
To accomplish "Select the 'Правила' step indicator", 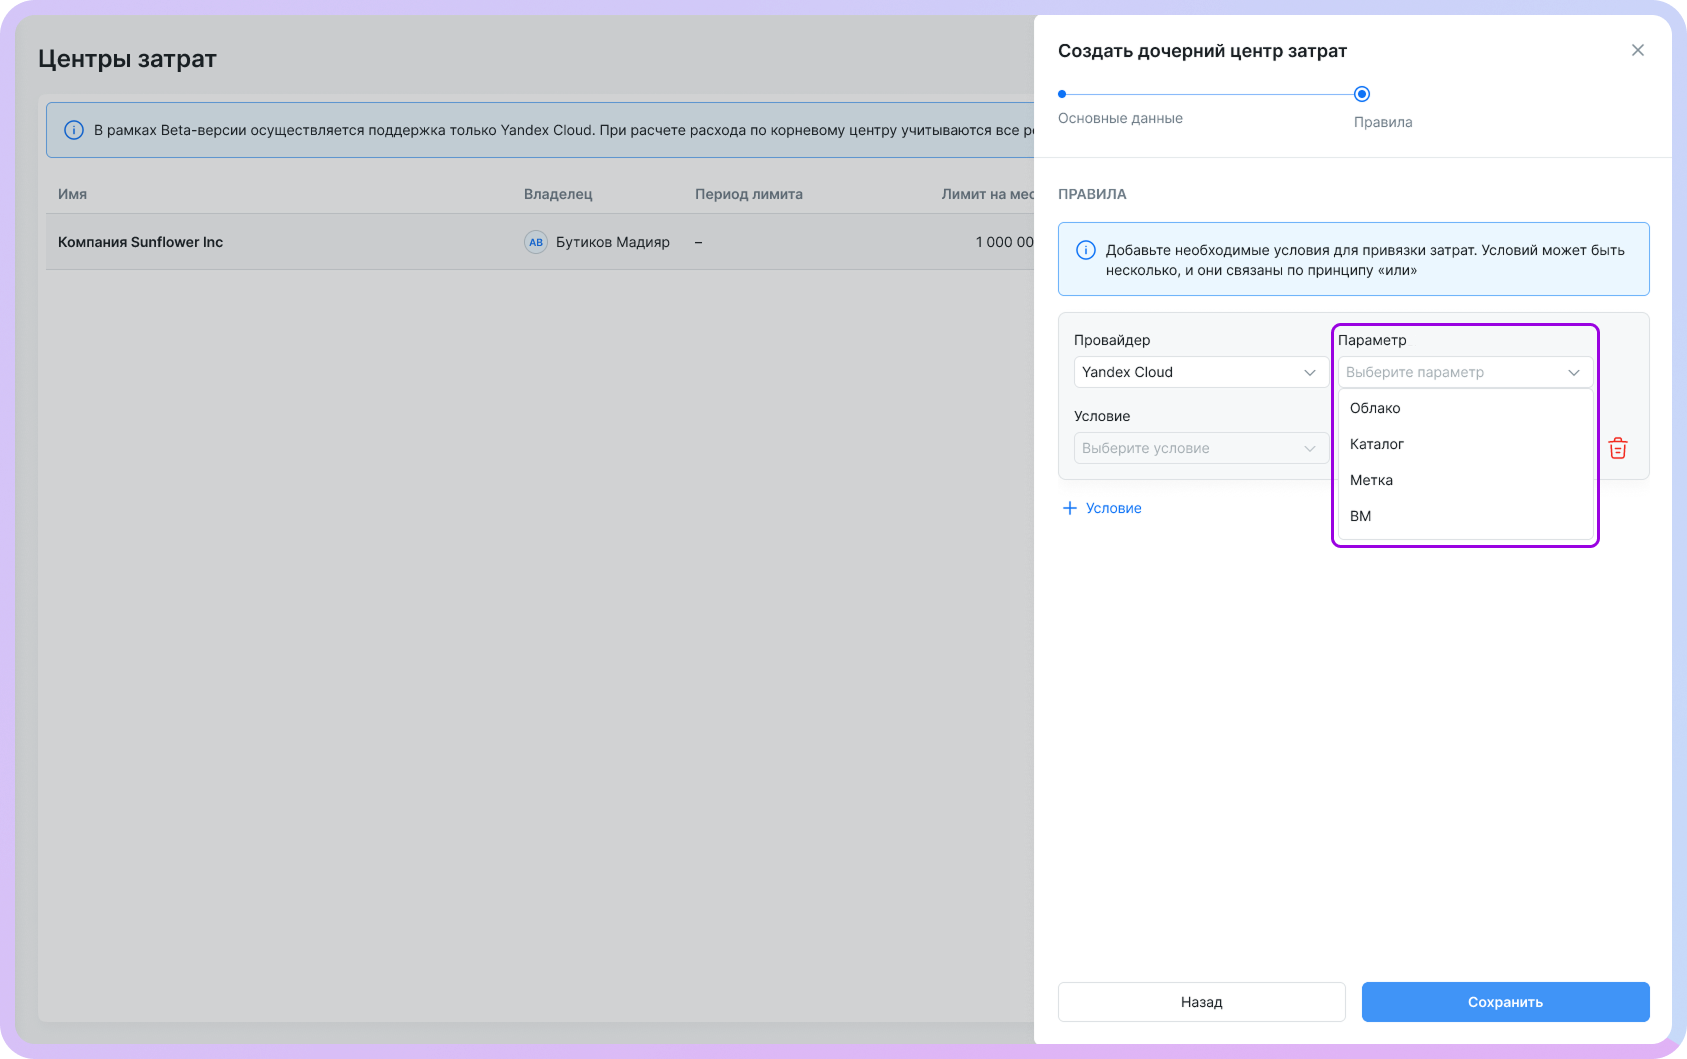I will coord(1361,94).
